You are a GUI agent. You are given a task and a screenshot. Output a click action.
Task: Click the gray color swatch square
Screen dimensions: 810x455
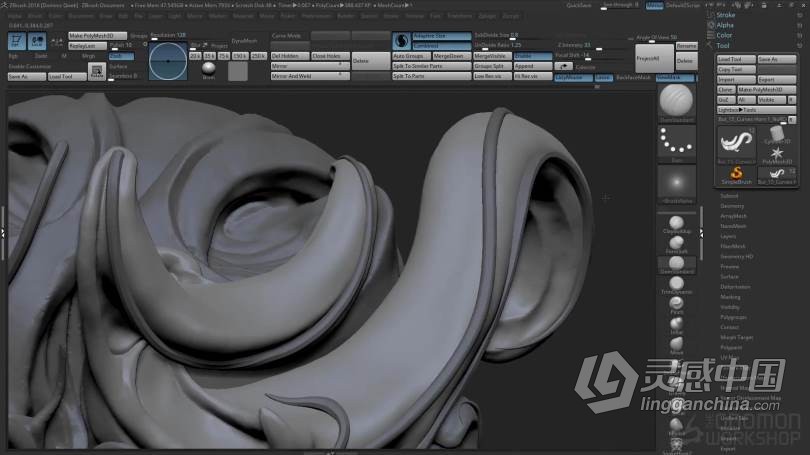click(238, 71)
